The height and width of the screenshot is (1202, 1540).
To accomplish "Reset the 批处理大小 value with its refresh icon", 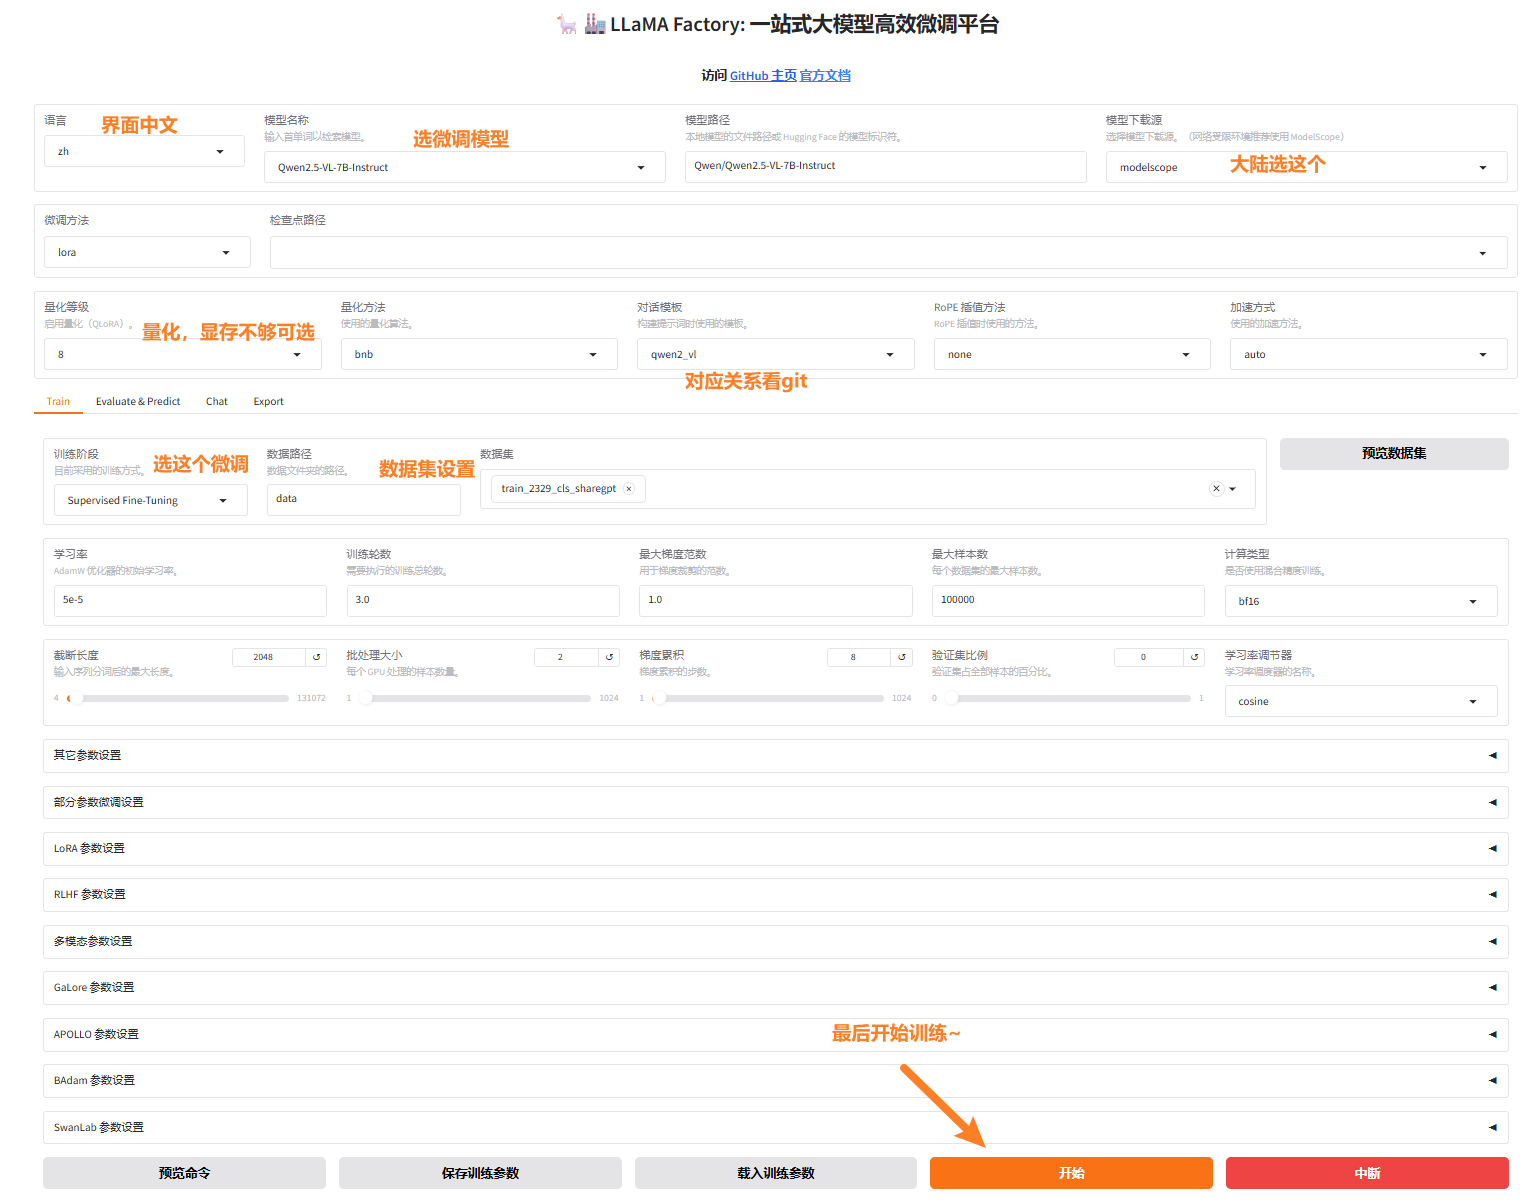I will [x=609, y=657].
